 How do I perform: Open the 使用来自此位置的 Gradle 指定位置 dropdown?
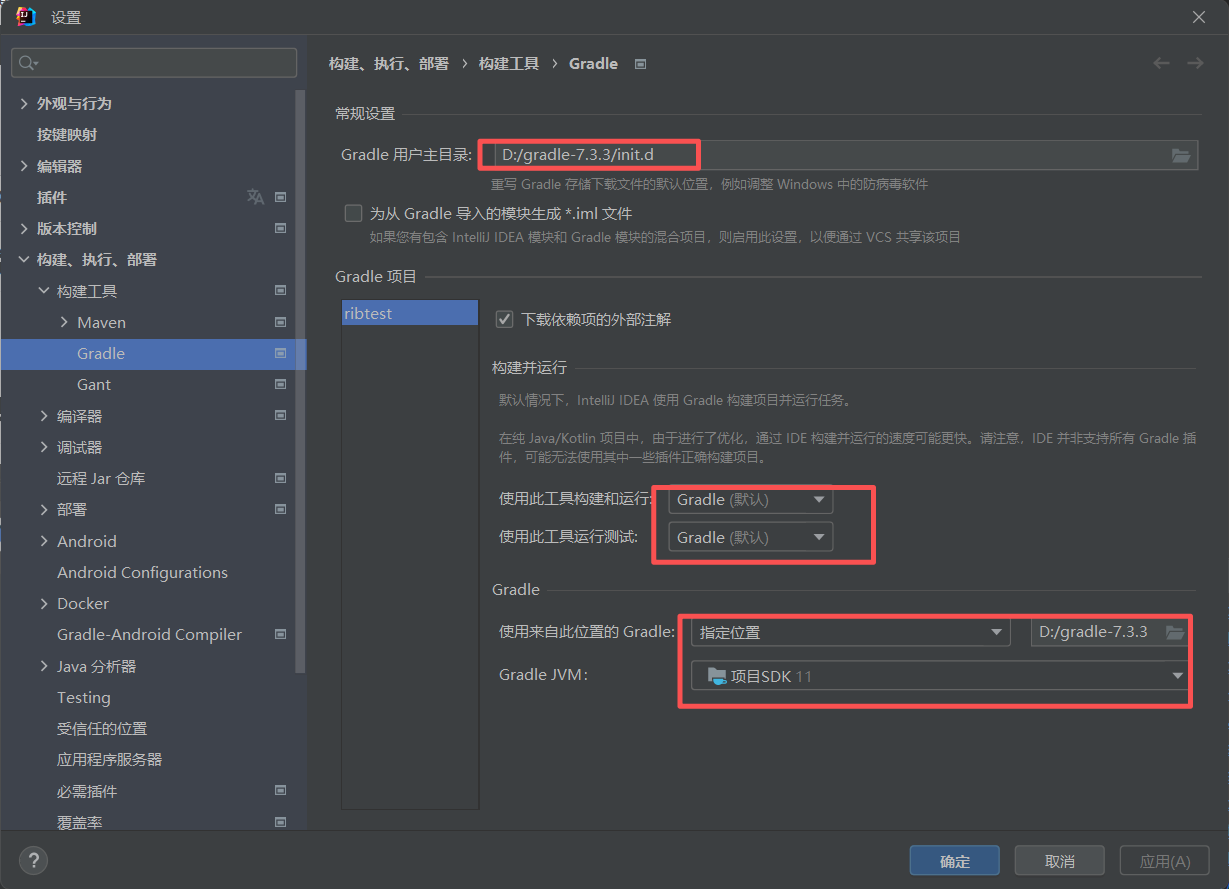point(850,632)
